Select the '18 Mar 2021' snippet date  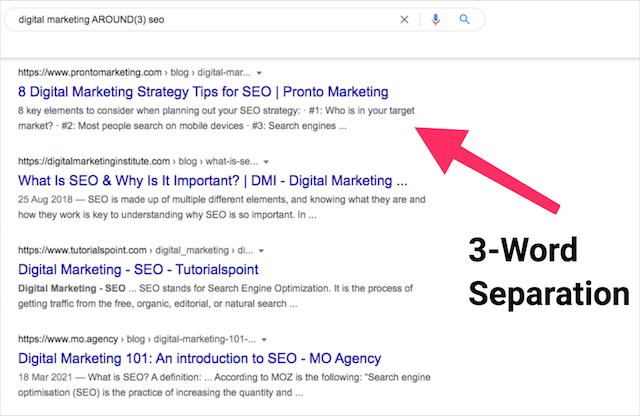tap(45, 378)
